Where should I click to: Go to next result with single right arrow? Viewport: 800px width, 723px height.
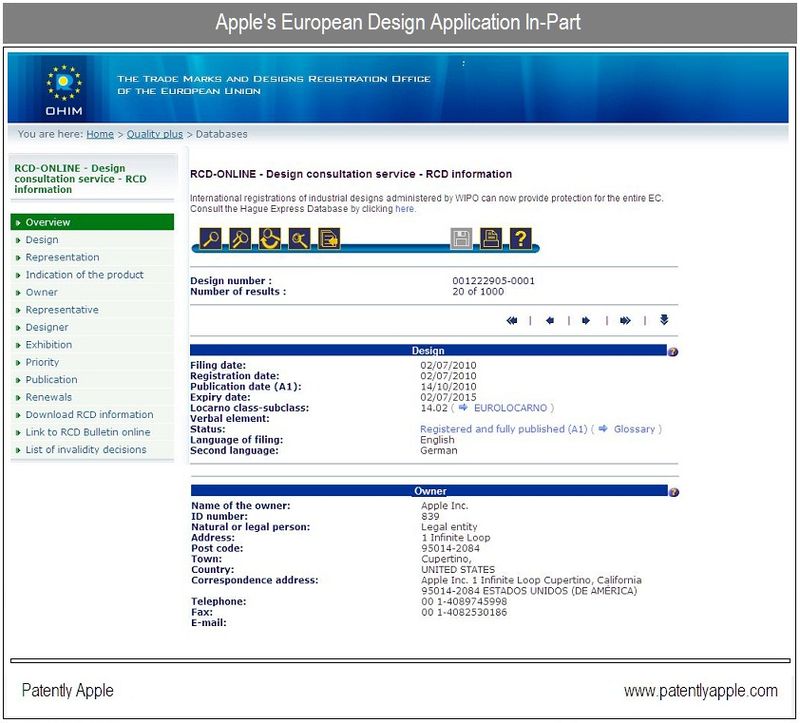(586, 321)
